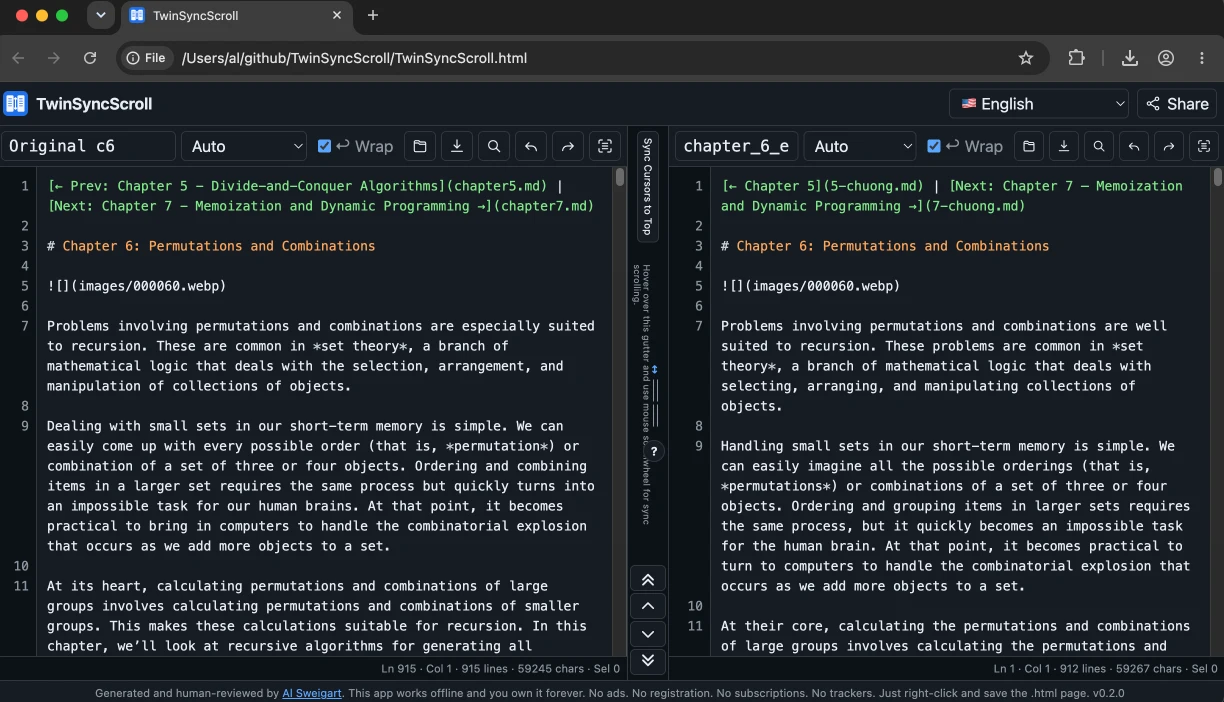Bookmark page with star icon
The width and height of the screenshot is (1224, 702).
(x=1026, y=58)
